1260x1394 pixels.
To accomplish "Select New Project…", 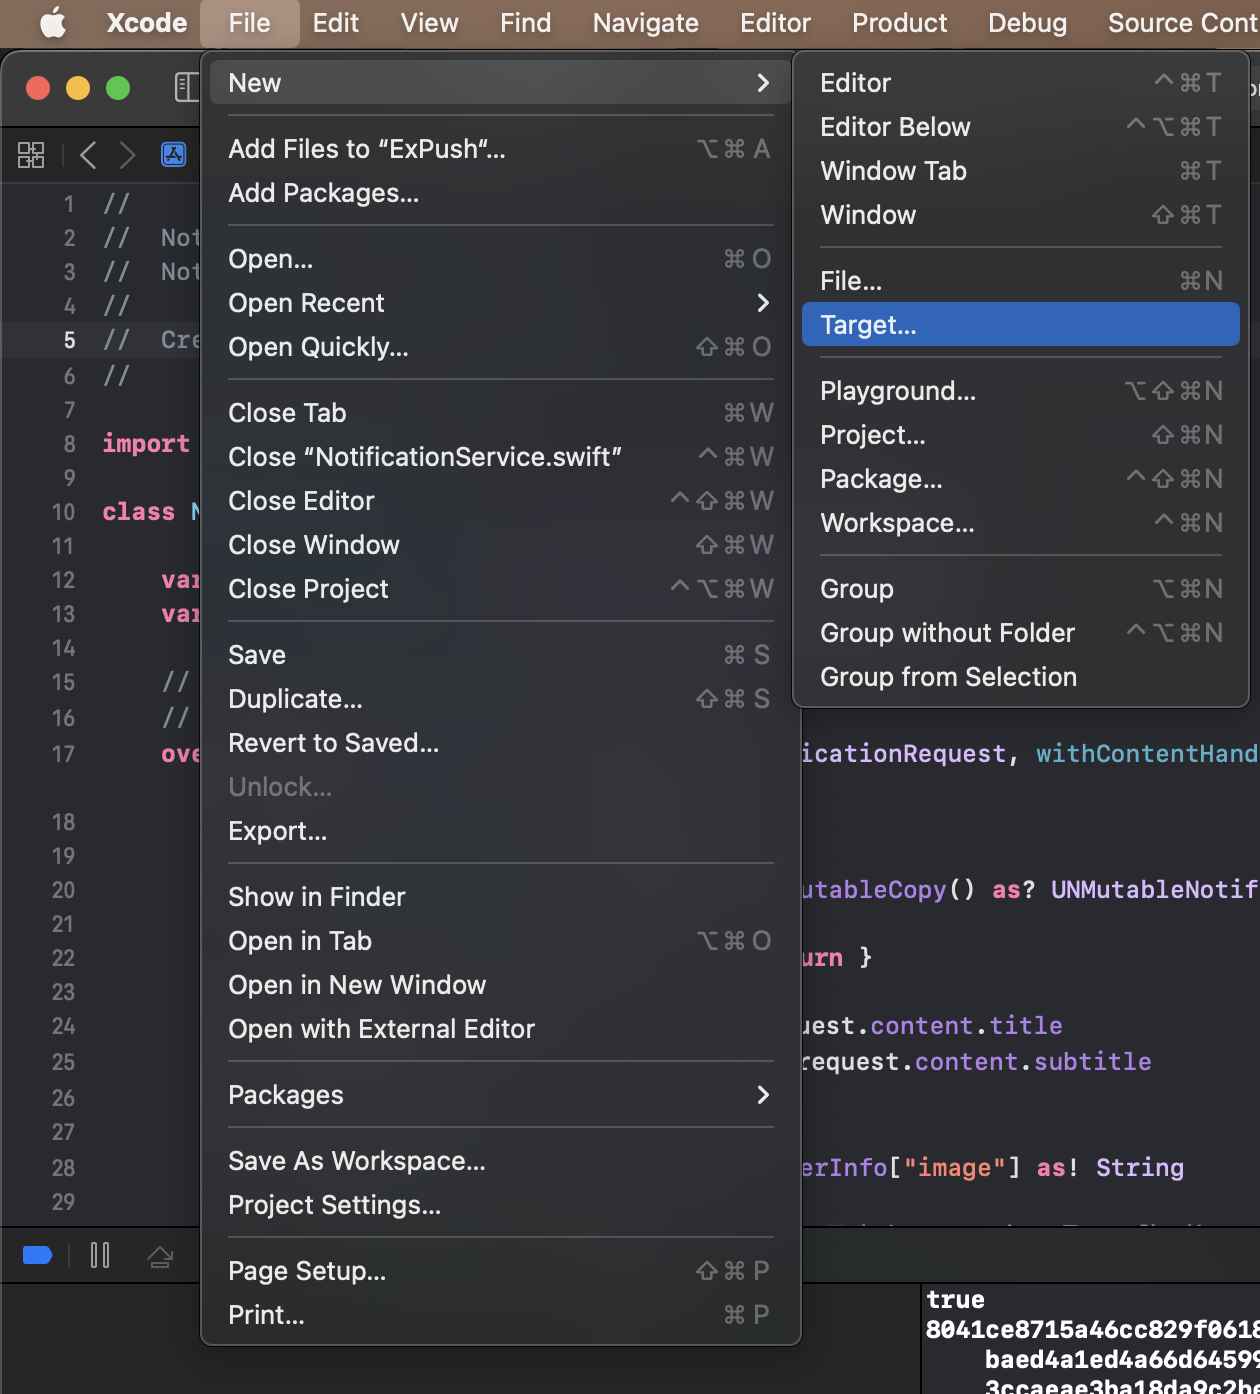I will (1021, 435).
